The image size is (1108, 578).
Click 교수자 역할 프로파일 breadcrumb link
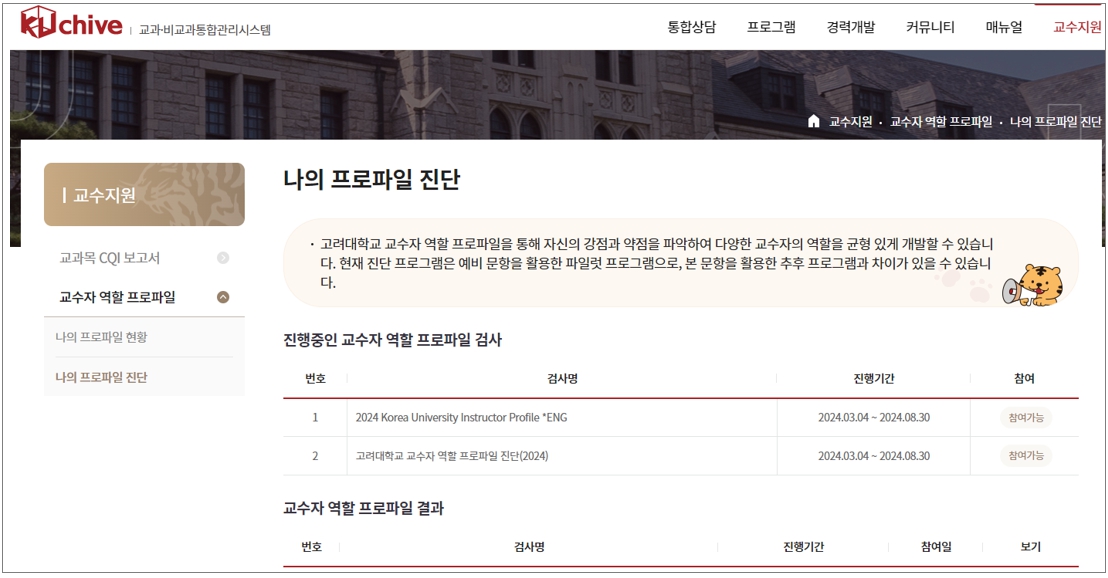pyautogui.click(x=941, y=121)
